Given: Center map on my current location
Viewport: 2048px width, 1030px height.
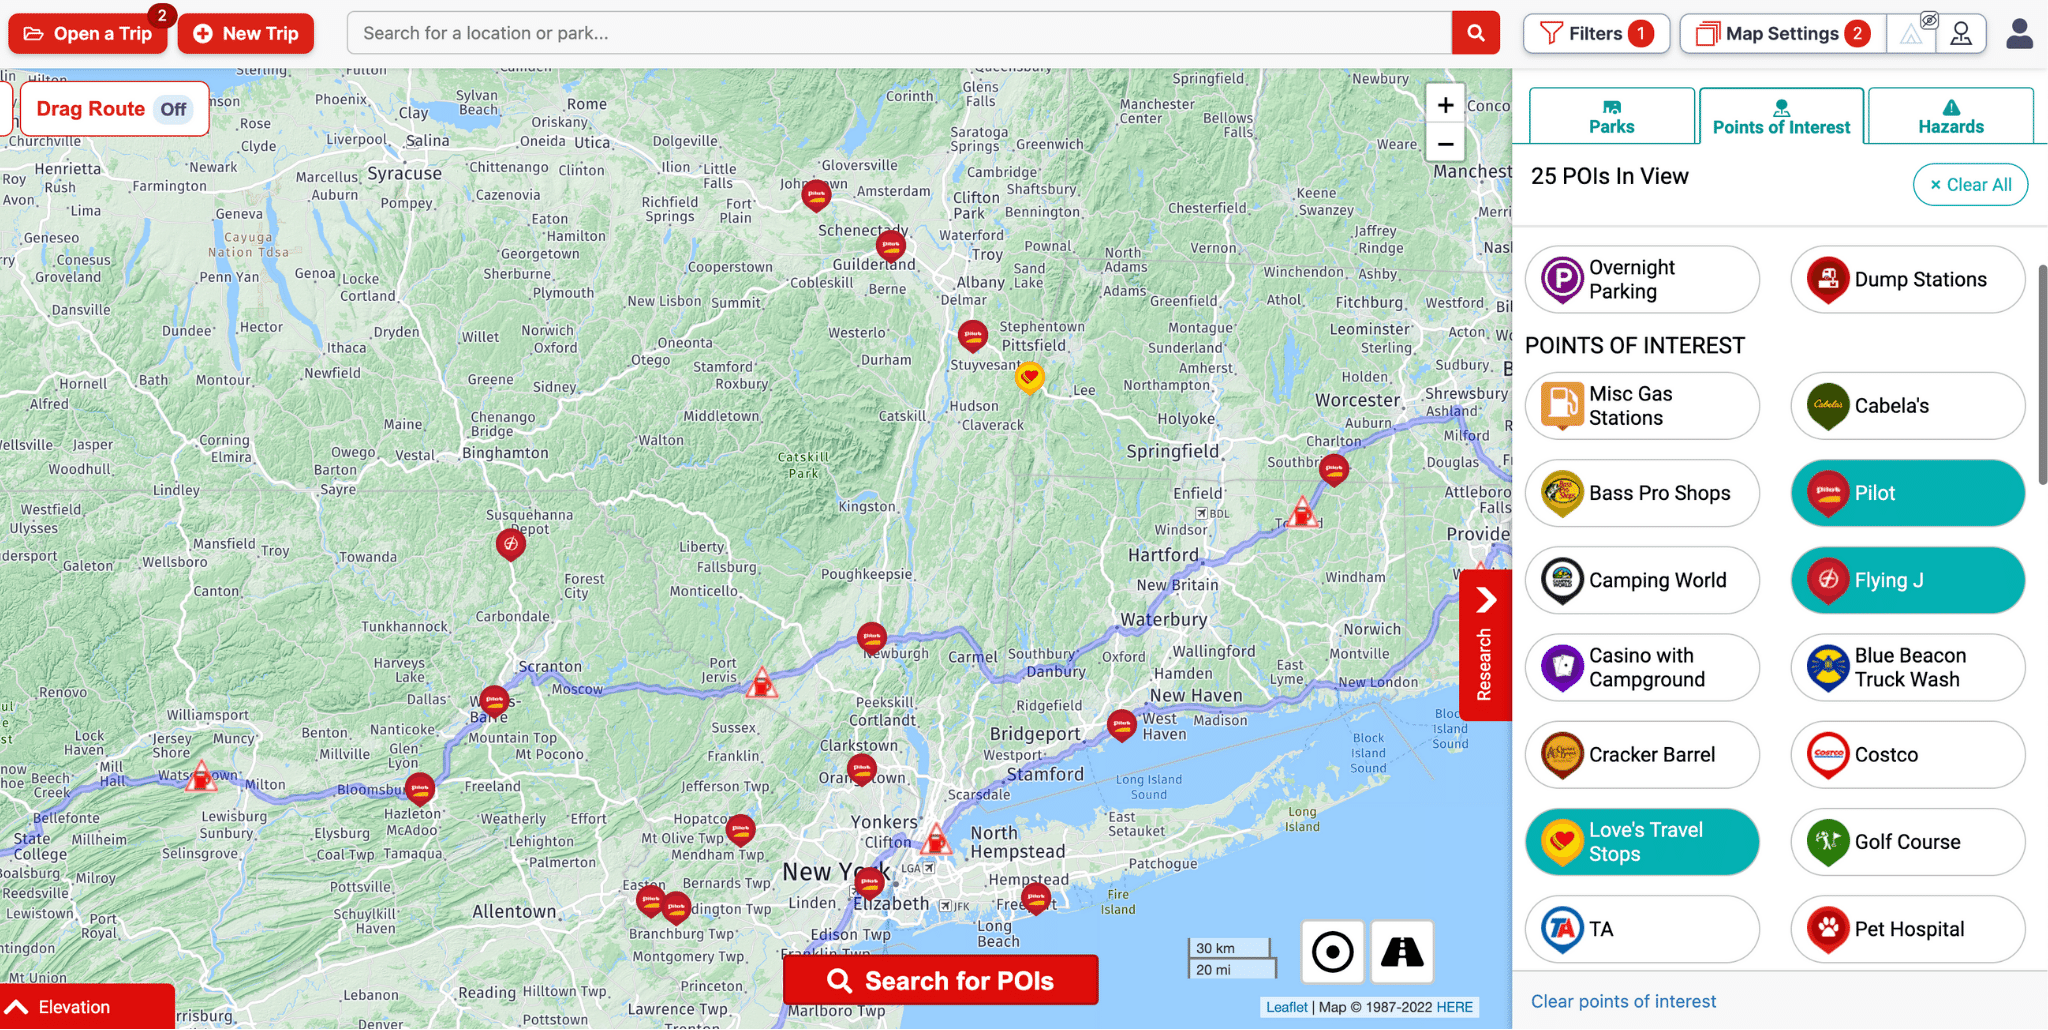Looking at the screenshot, I should click(1332, 952).
